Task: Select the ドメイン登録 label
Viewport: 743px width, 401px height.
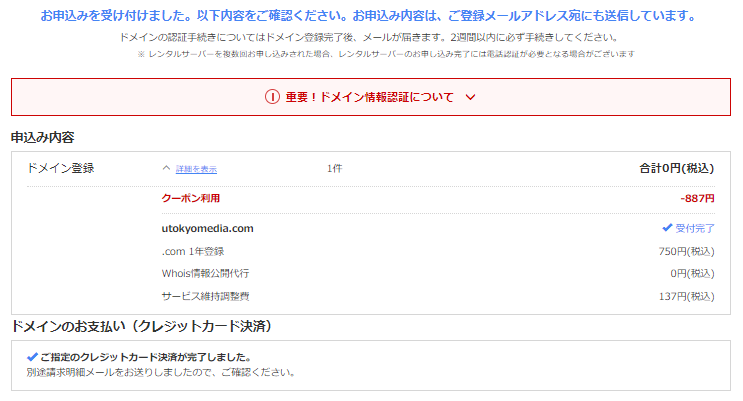Action: [61, 168]
